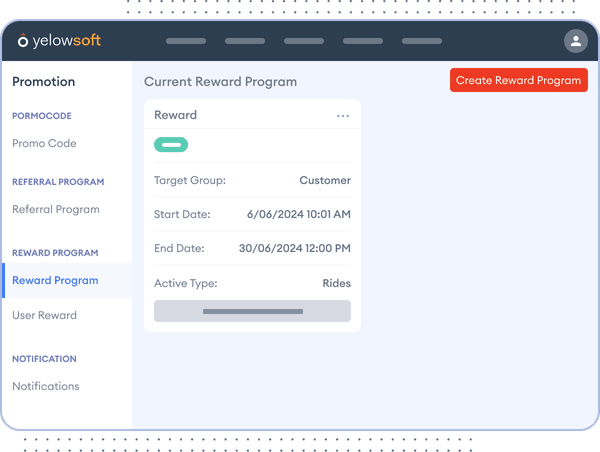Click the yelowsoft logo in header
Viewport: 600px width, 452px height.
59,41
